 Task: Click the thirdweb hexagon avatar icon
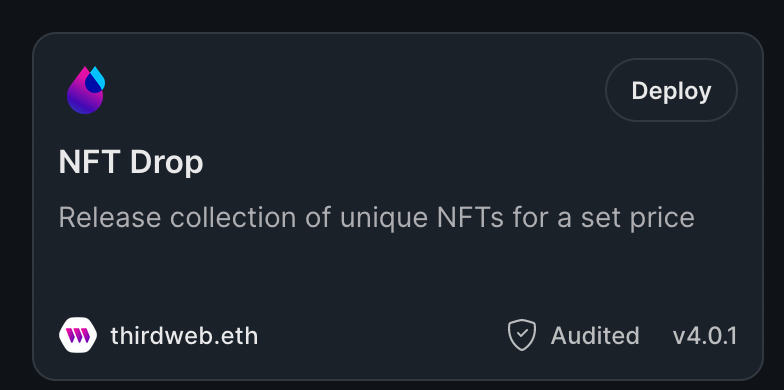click(x=78, y=335)
